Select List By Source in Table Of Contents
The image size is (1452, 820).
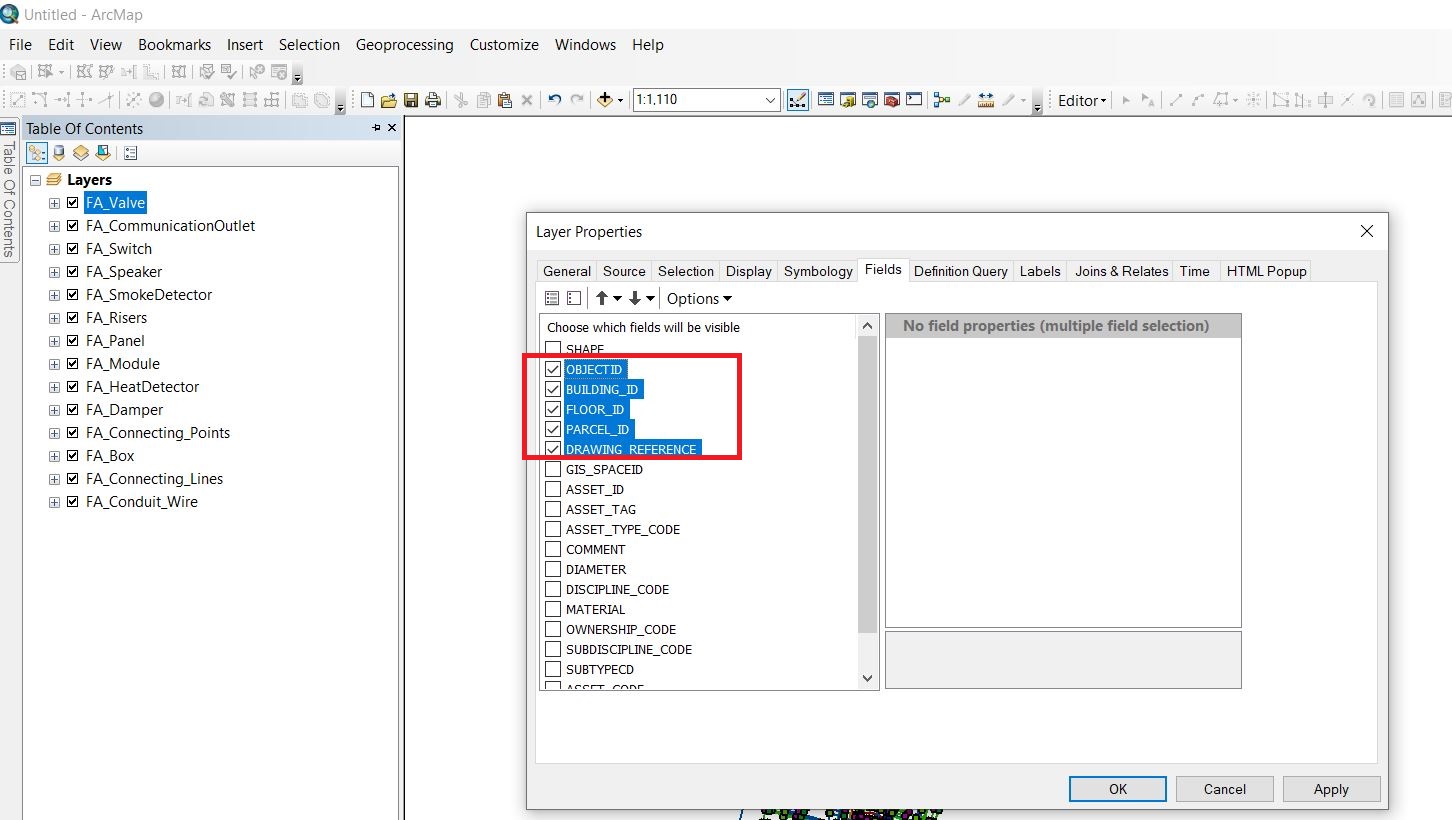point(58,152)
